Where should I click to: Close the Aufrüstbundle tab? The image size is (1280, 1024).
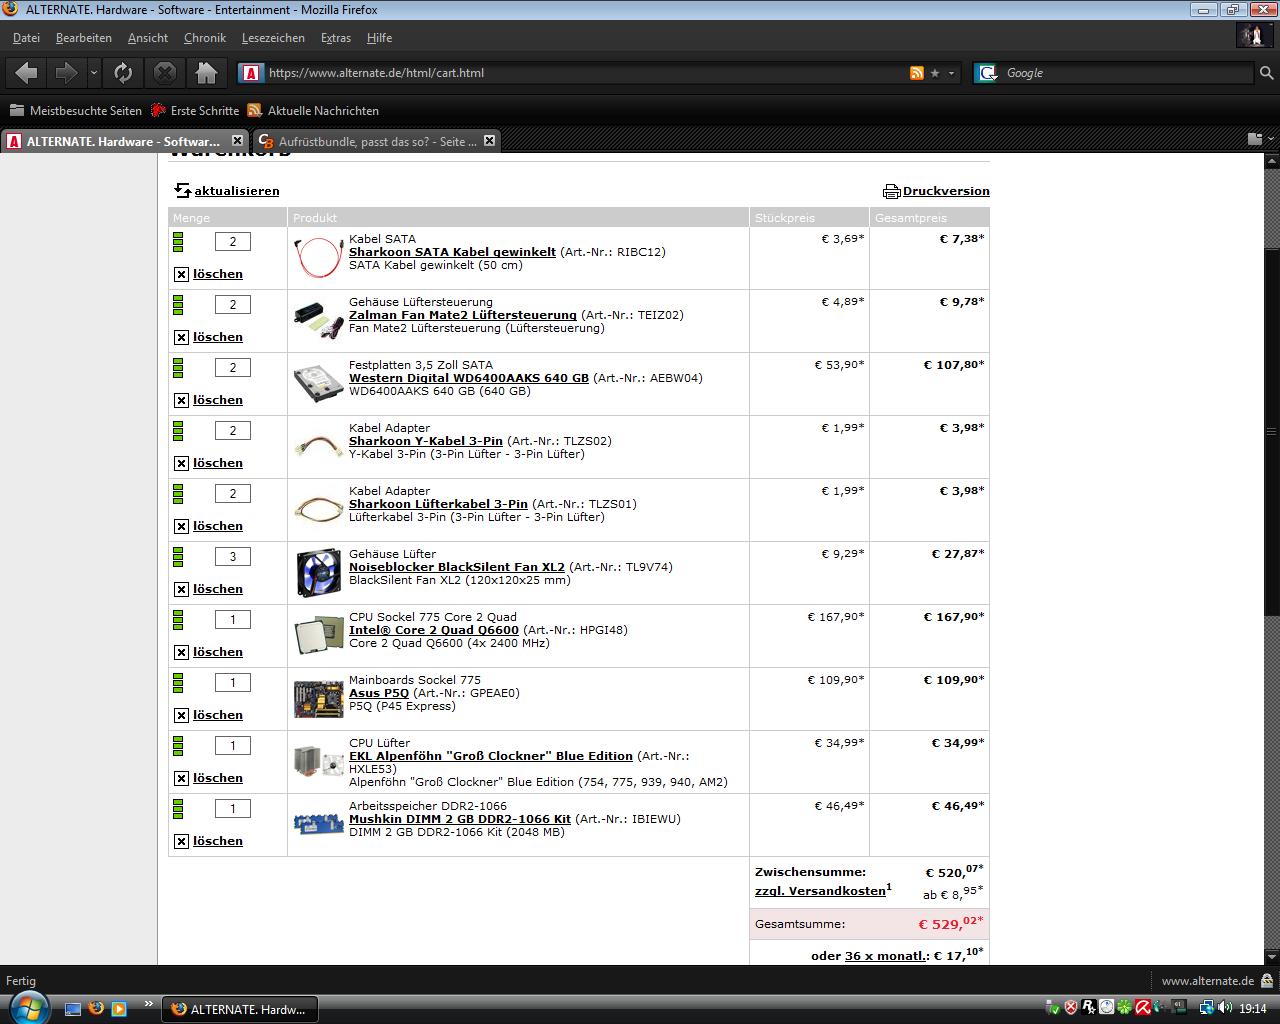click(x=489, y=141)
